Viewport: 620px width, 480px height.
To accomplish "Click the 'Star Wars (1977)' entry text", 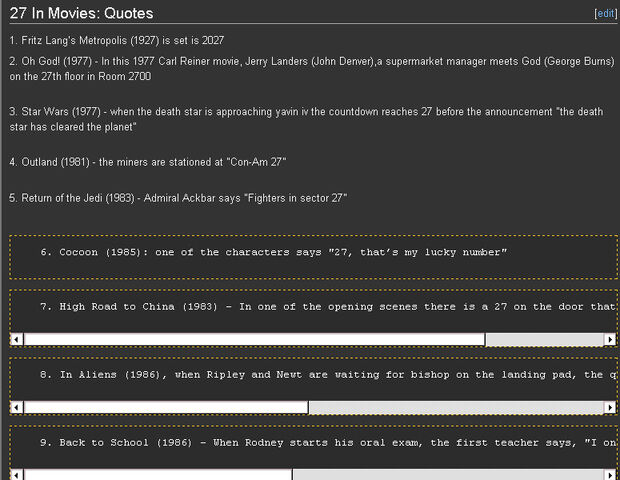I will (306, 119).
